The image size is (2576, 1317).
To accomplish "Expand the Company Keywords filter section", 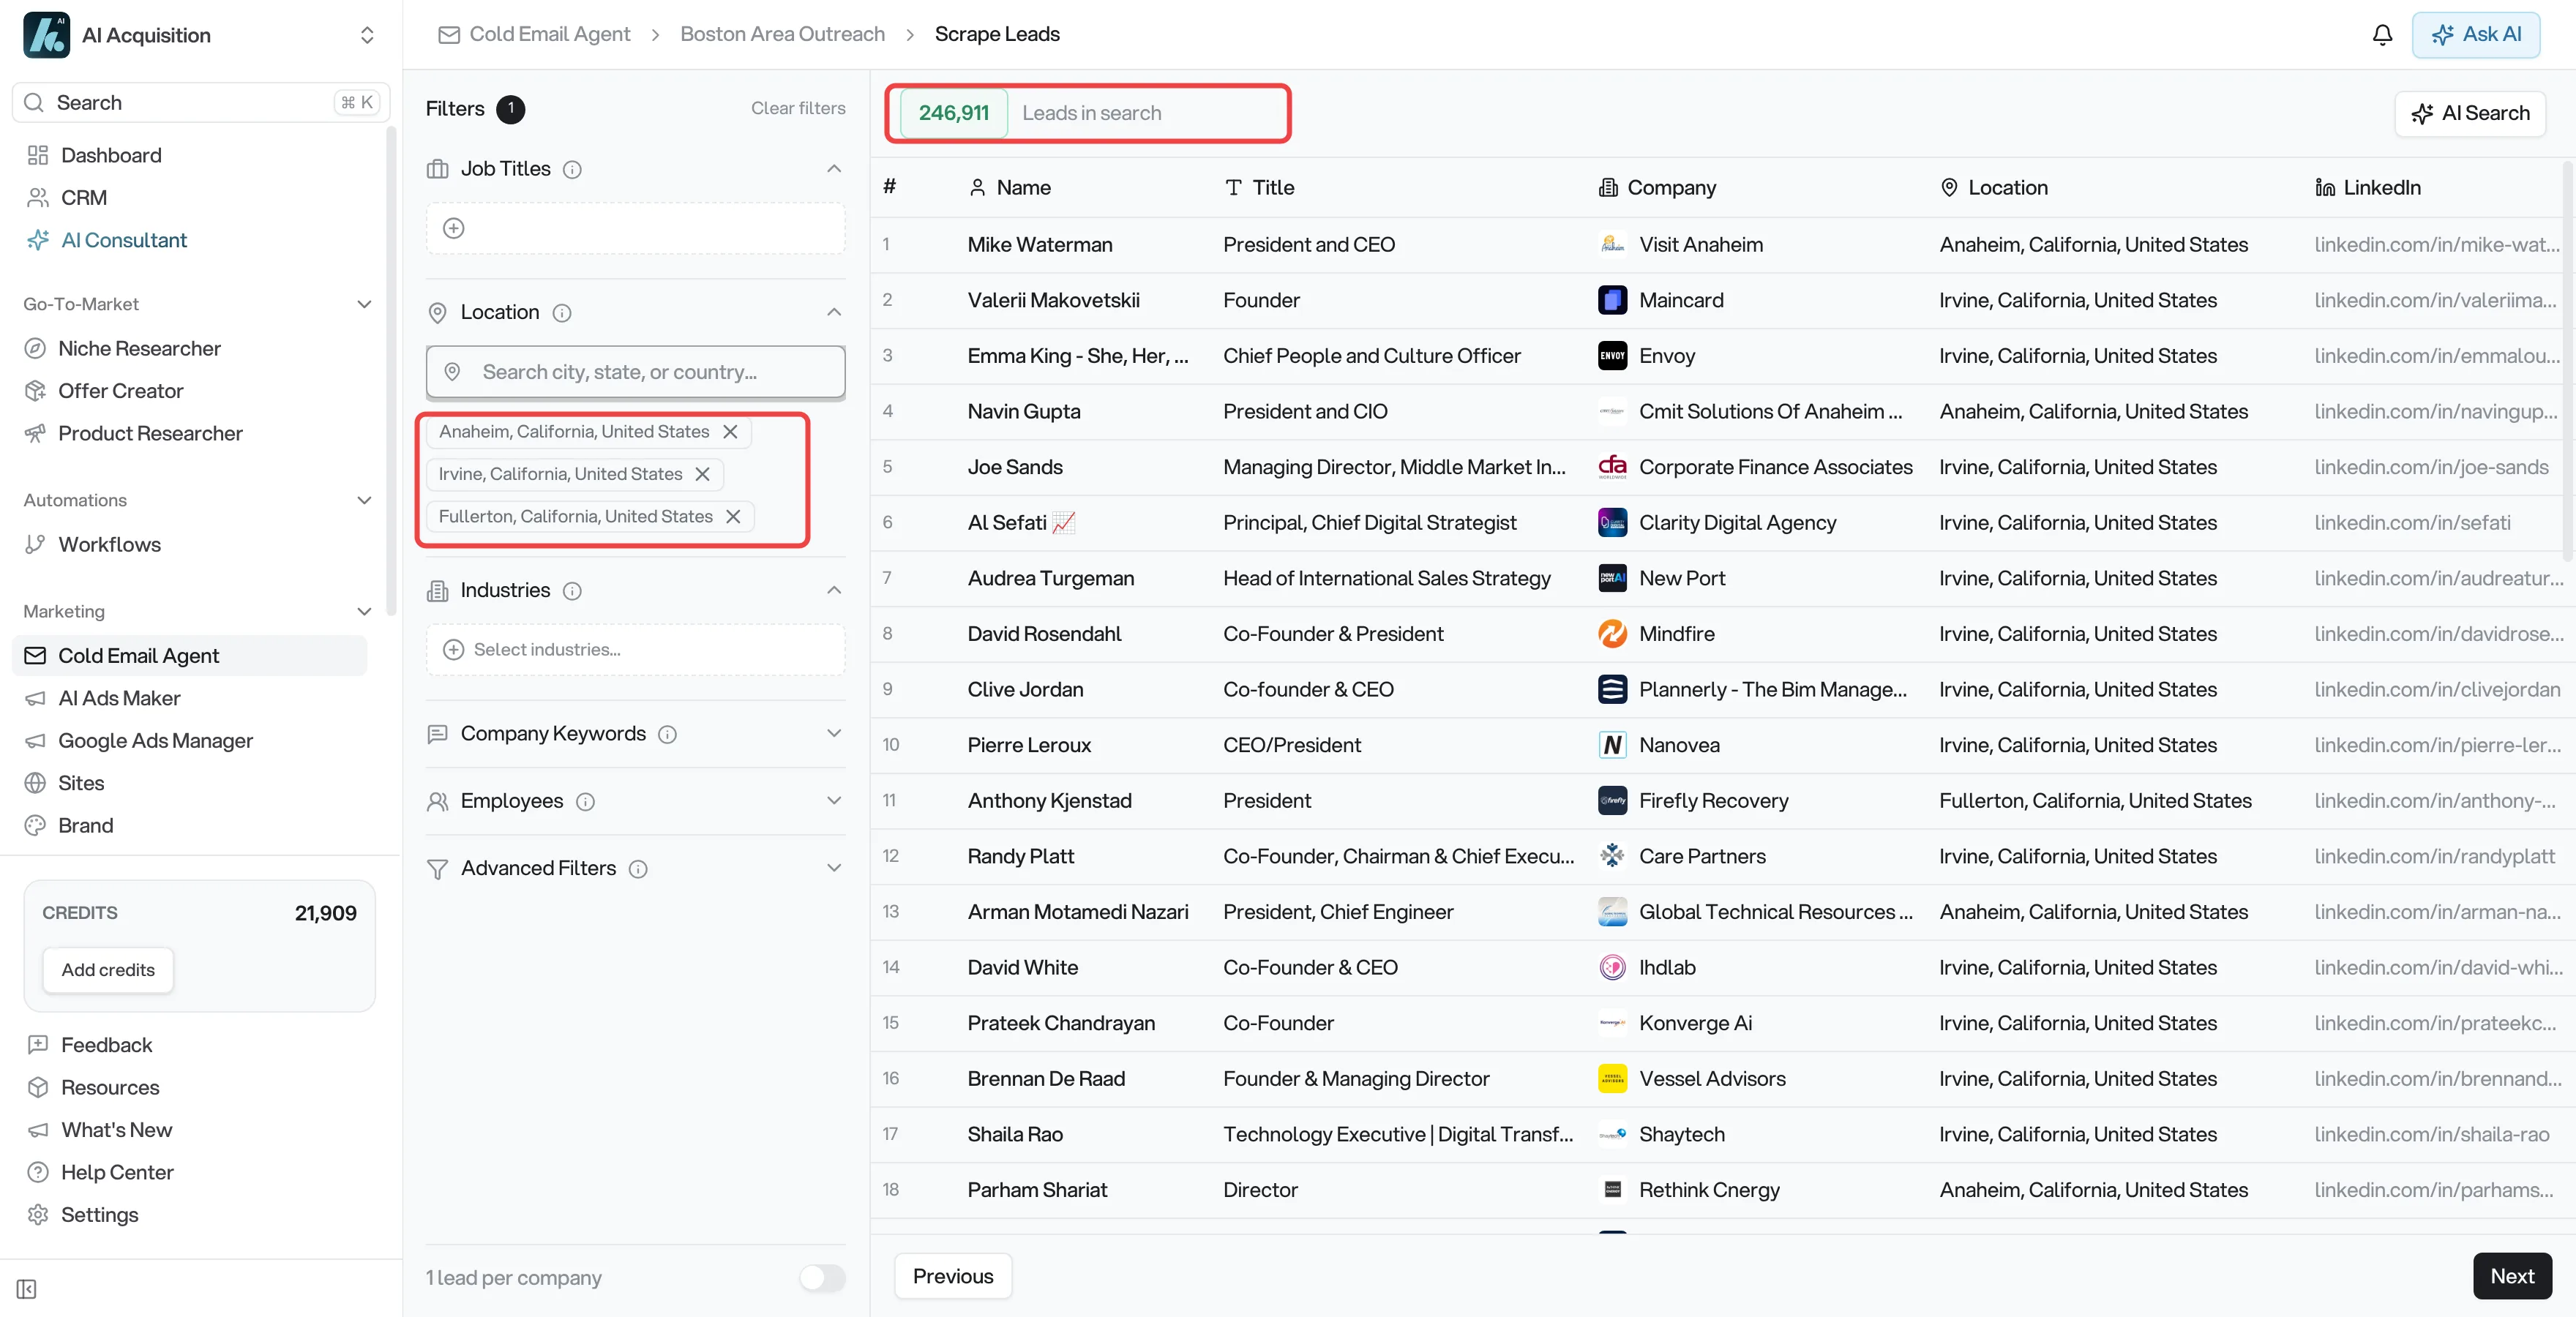I will (x=833, y=734).
